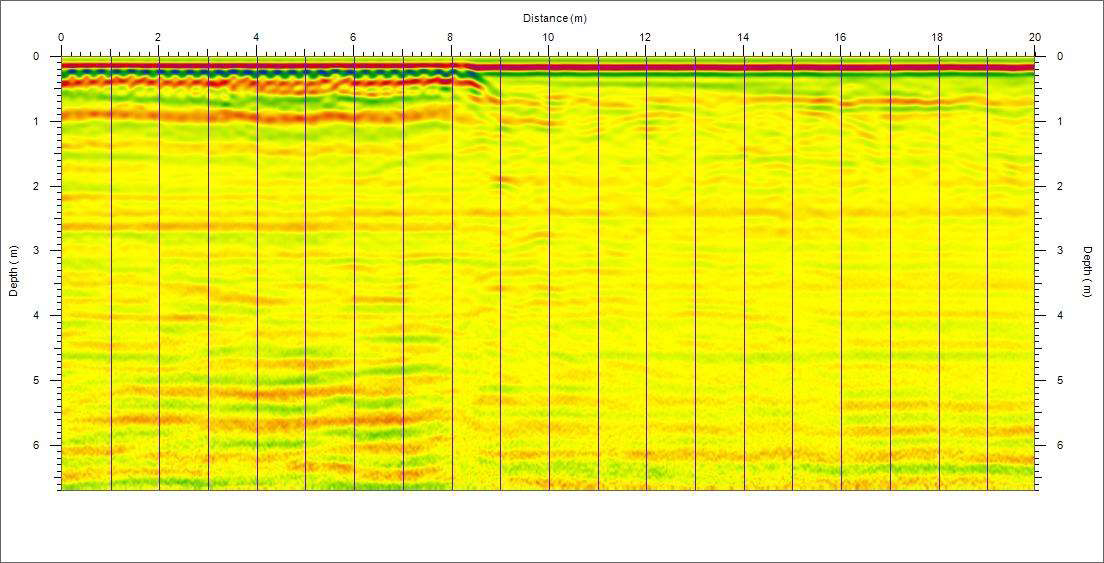Select the '18' label on Distance axis

tap(937, 37)
